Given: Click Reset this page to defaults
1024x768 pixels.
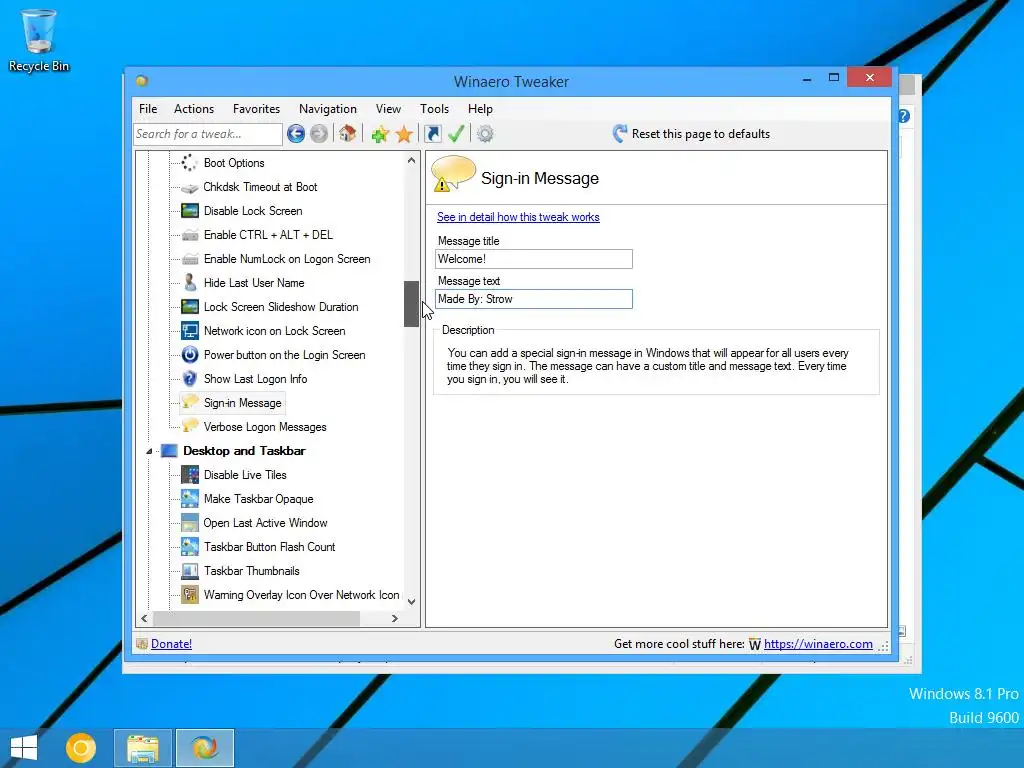Looking at the screenshot, I should (691, 134).
